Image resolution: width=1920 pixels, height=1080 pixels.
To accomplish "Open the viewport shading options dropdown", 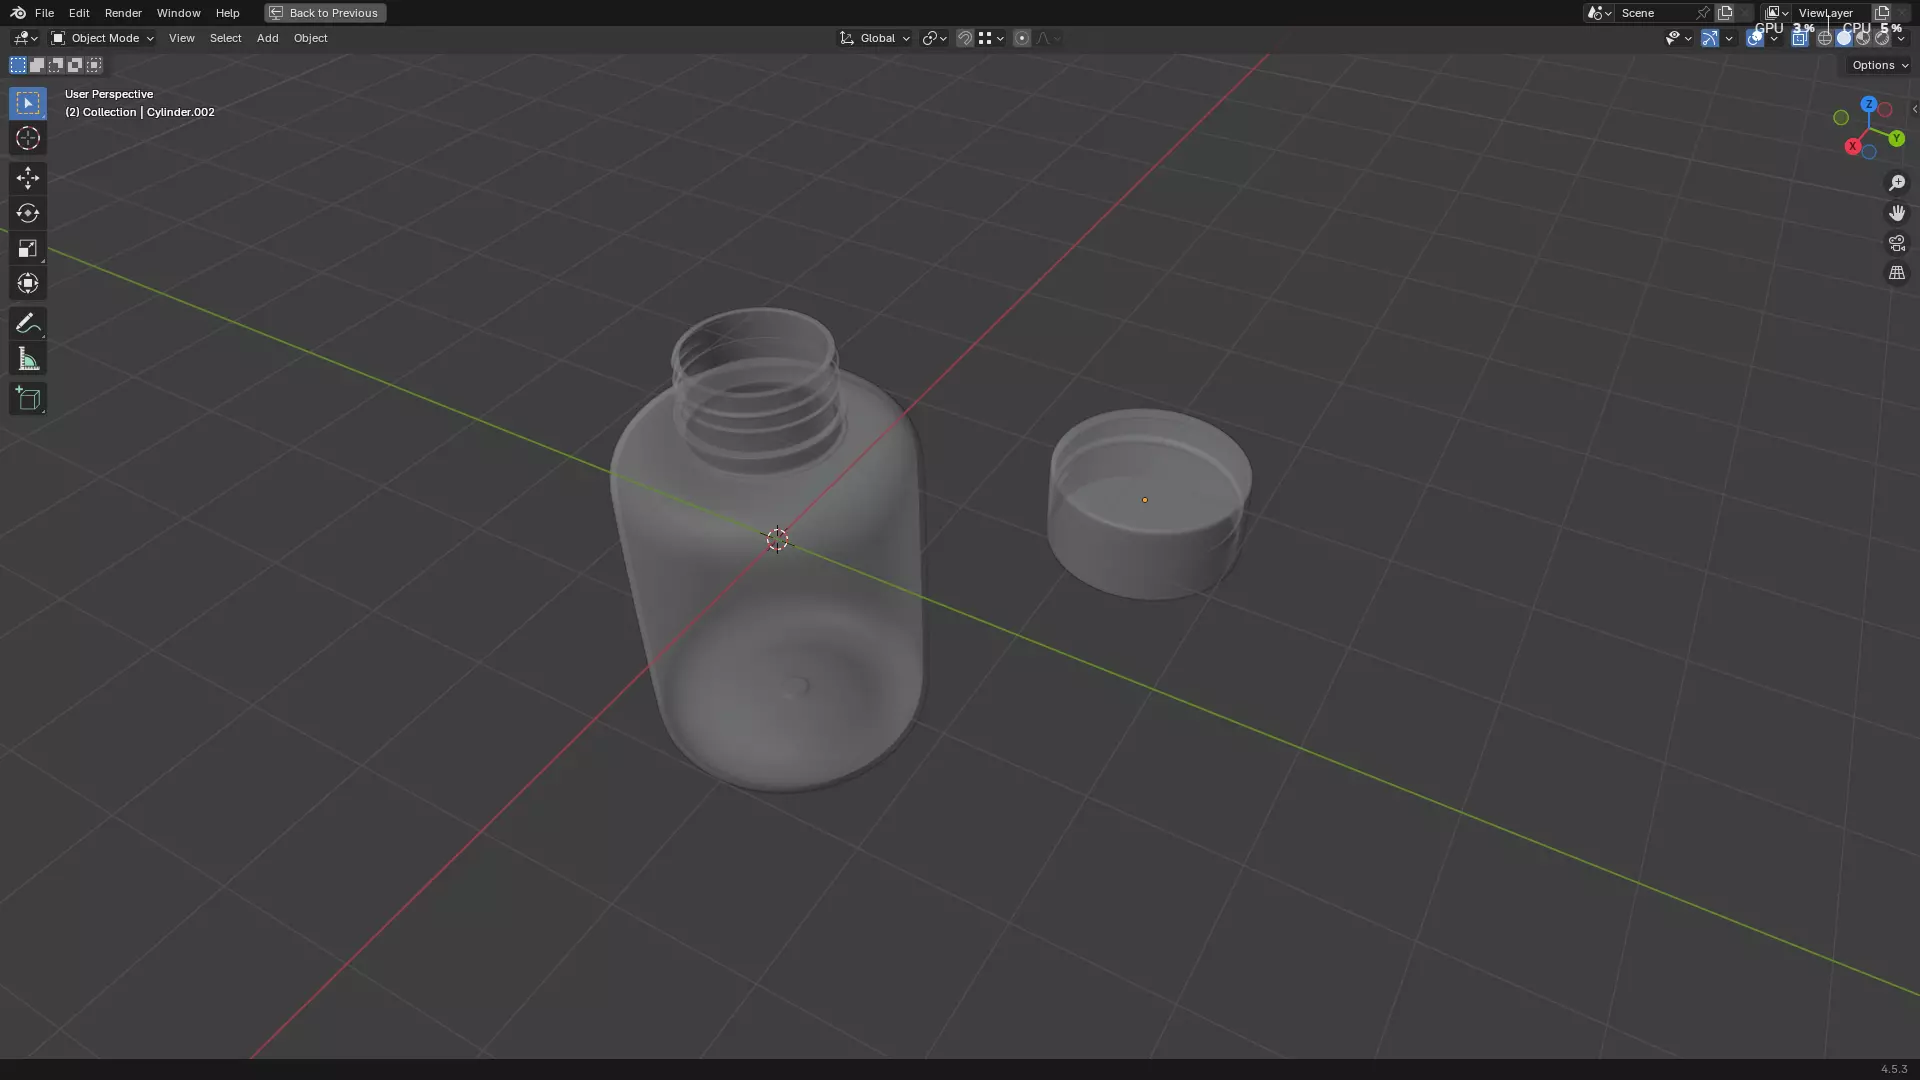I will [1901, 38].
